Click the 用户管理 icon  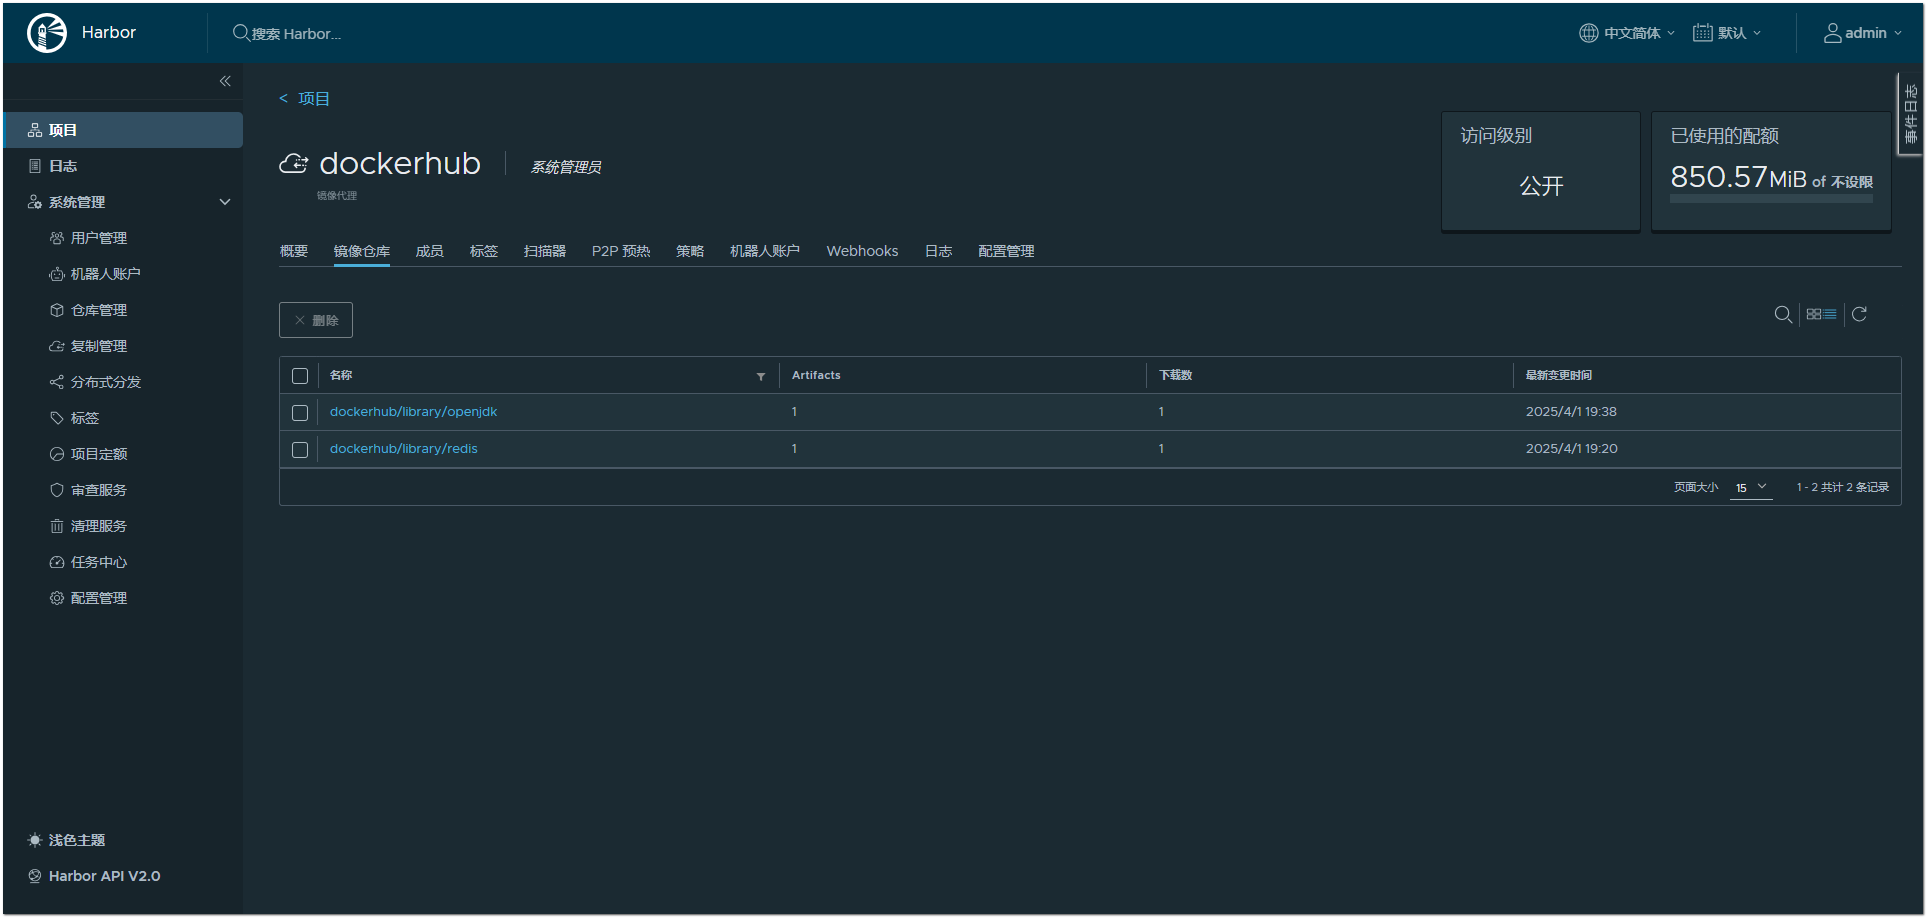pyautogui.click(x=57, y=238)
